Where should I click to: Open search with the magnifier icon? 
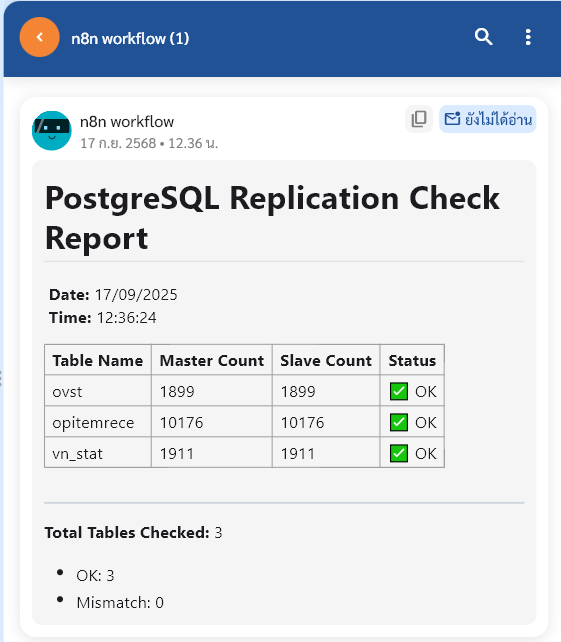(483, 37)
